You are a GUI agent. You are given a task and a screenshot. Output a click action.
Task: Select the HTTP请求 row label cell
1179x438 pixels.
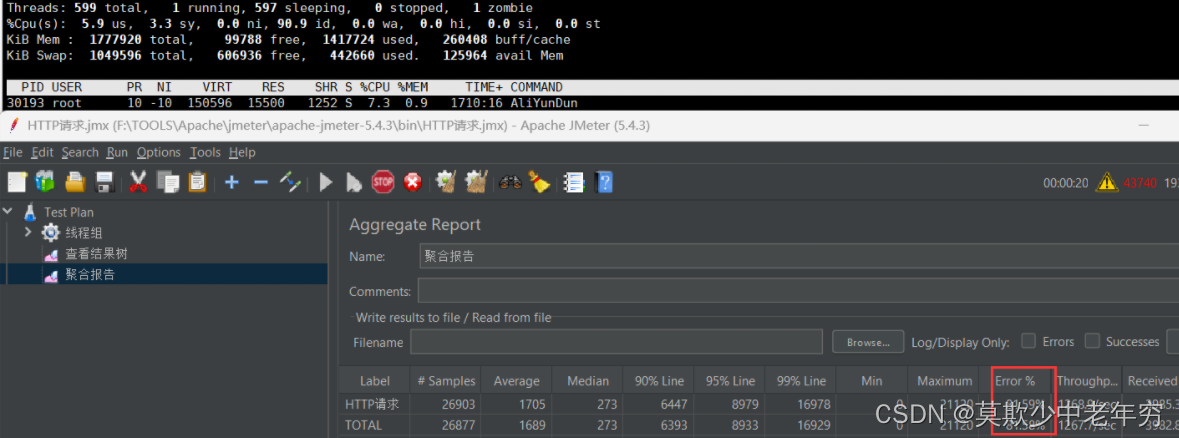pyautogui.click(x=372, y=404)
